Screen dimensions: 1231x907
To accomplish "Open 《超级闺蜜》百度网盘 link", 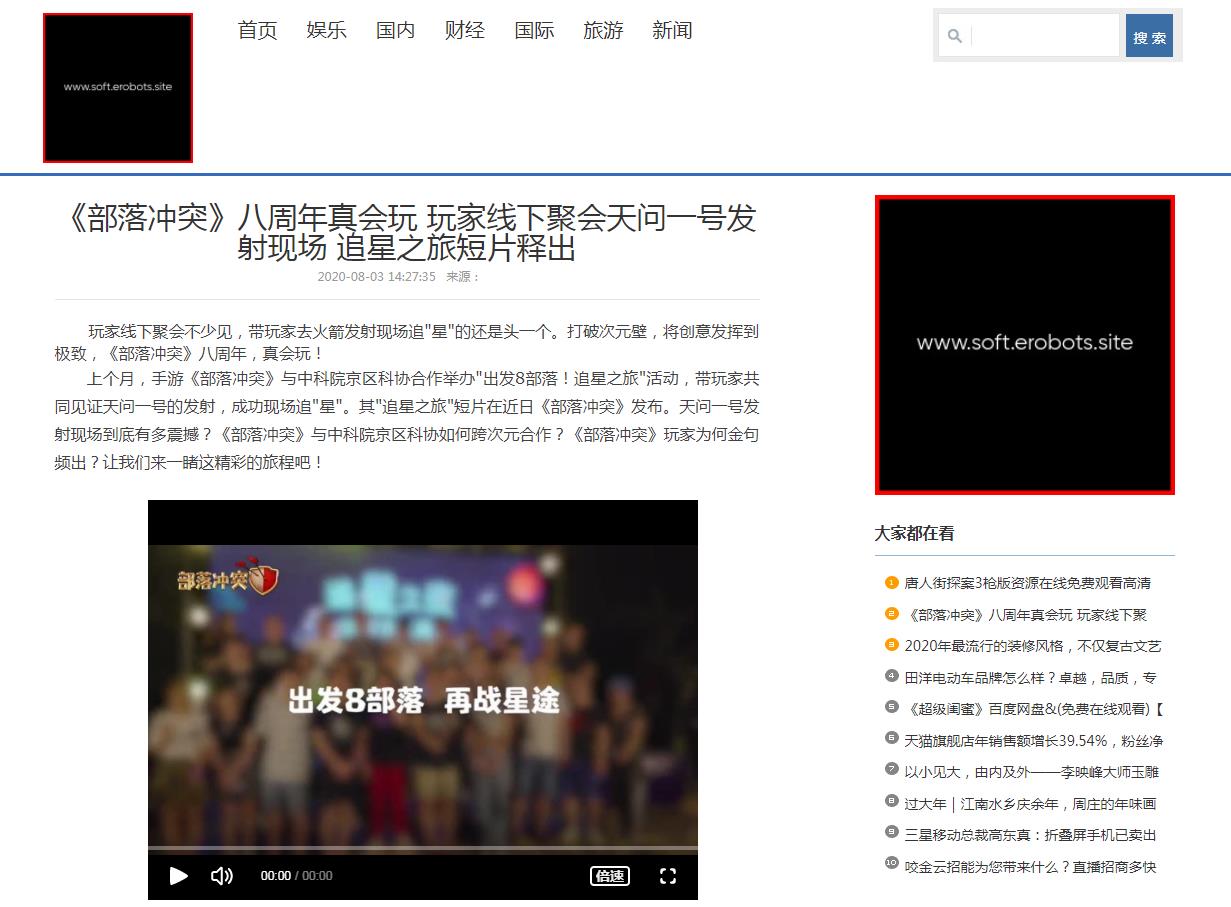I will pyautogui.click(x=1034, y=709).
